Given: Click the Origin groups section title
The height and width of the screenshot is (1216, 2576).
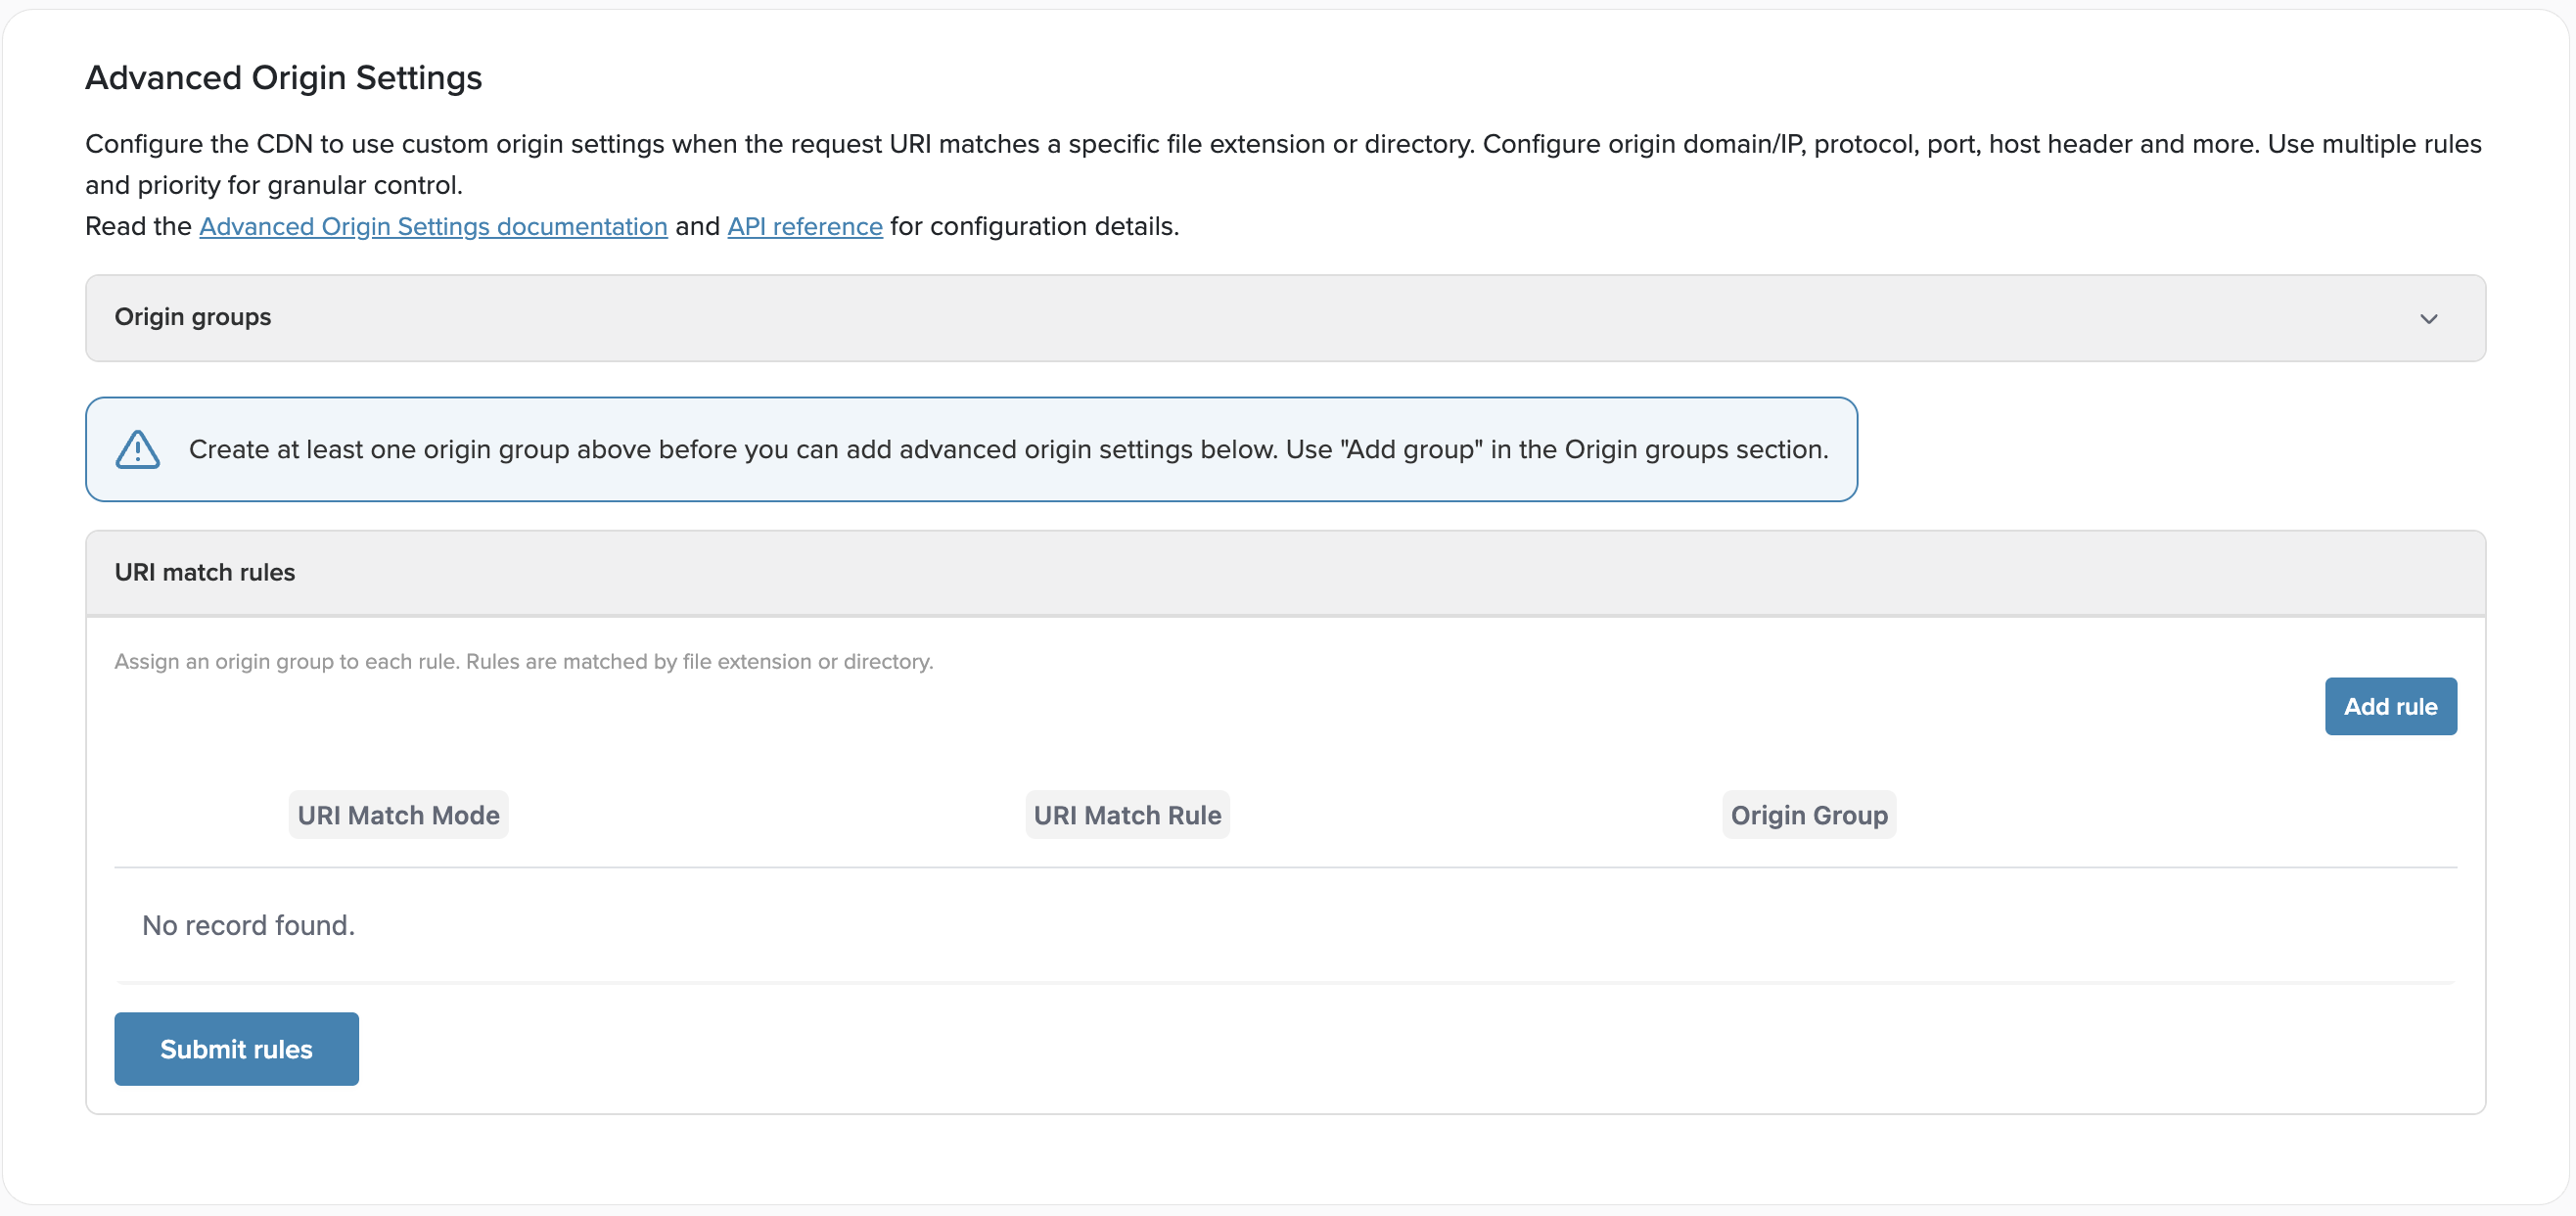Looking at the screenshot, I should click(192, 317).
